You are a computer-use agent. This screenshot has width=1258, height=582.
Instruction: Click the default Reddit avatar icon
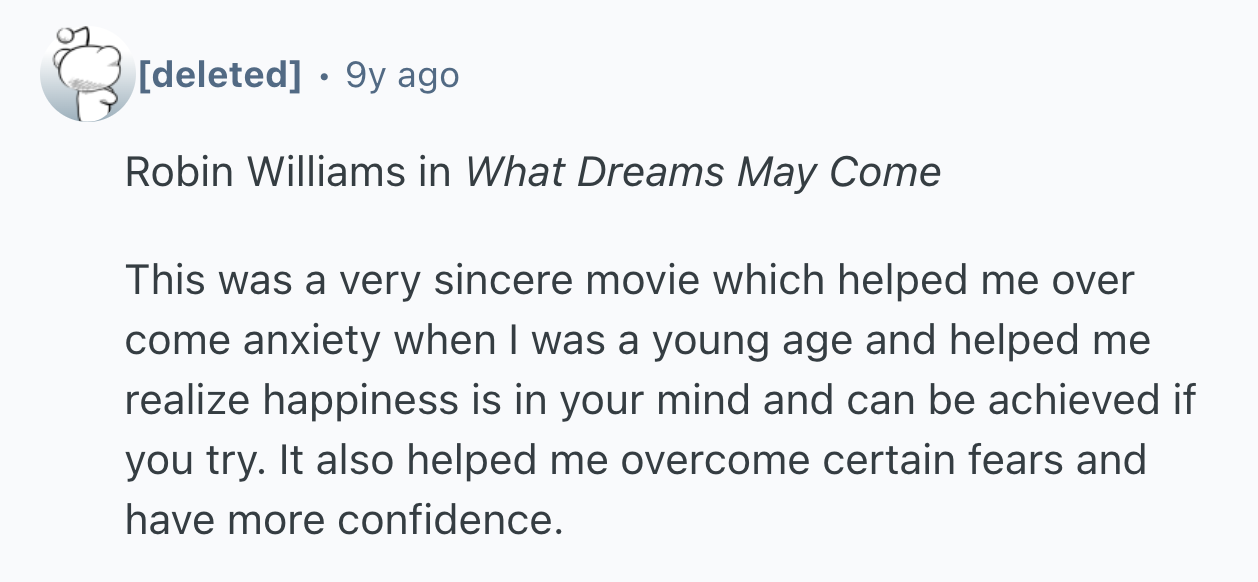point(85,76)
